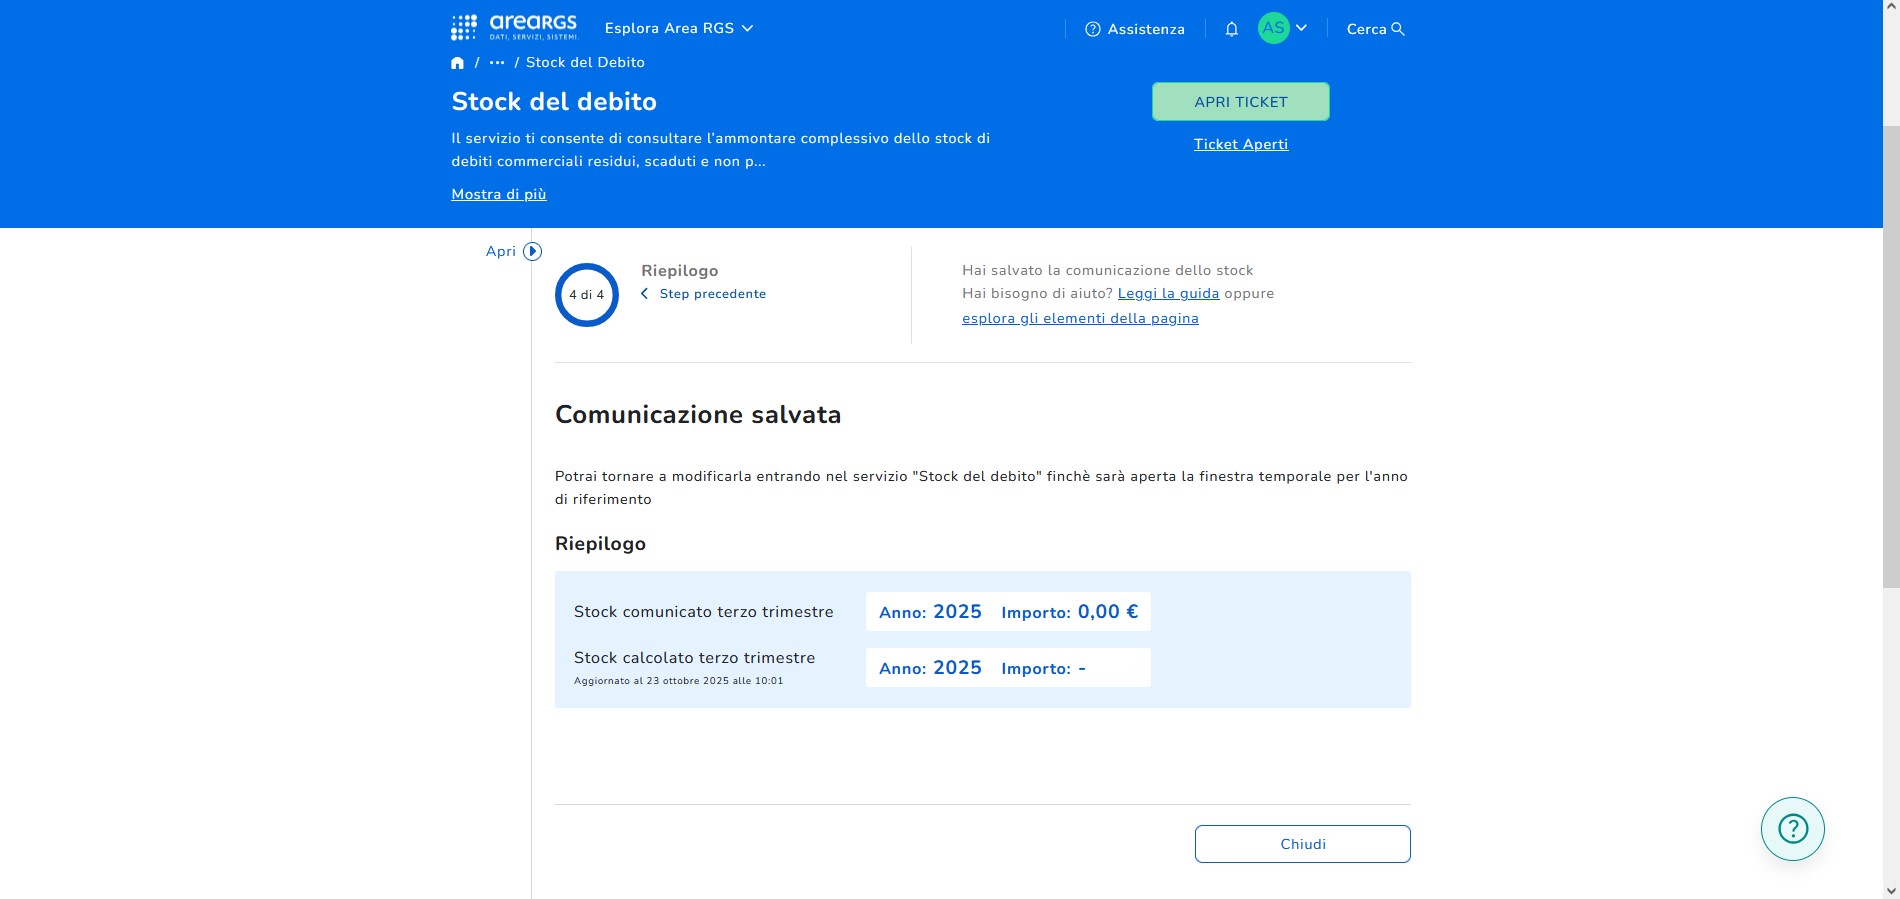Show more description with Mostra di più
This screenshot has height=899, width=1900.
pos(498,194)
